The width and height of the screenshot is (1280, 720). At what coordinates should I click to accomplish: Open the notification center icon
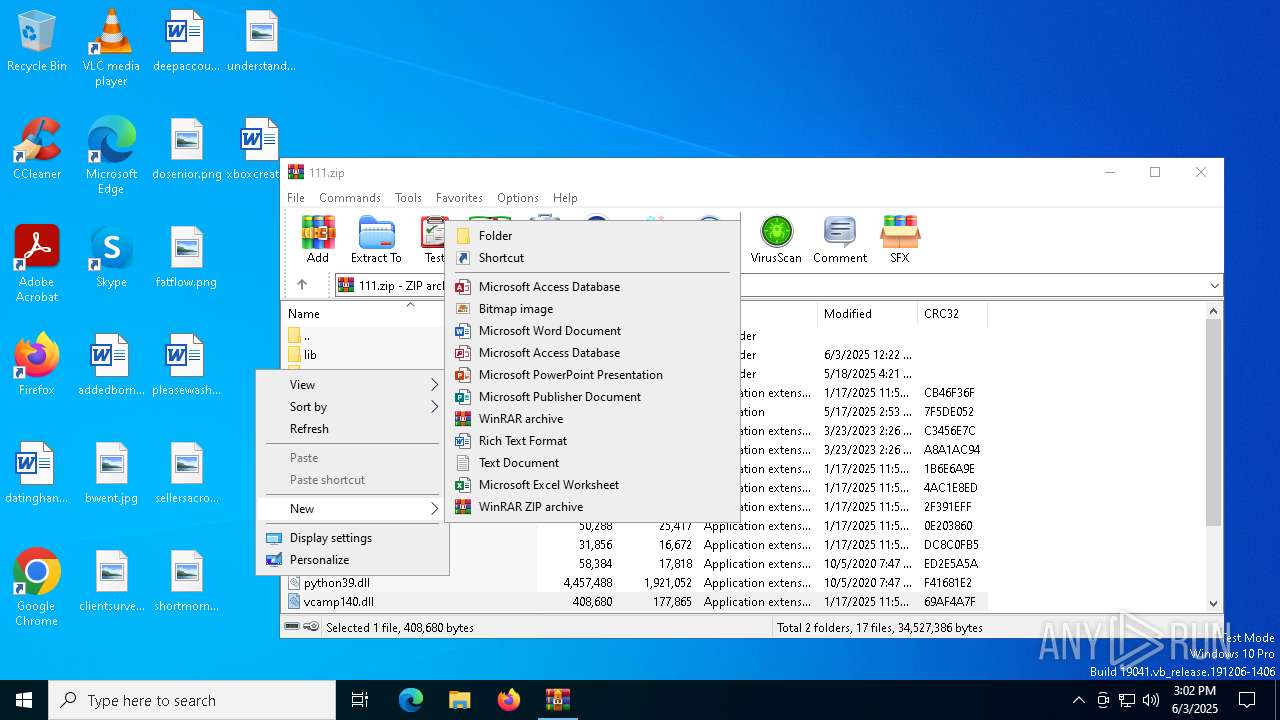[1247, 700]
